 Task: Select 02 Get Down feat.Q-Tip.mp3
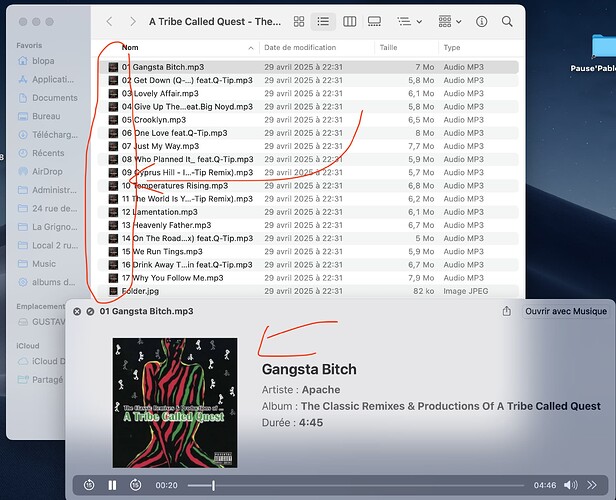click(308, 81)
